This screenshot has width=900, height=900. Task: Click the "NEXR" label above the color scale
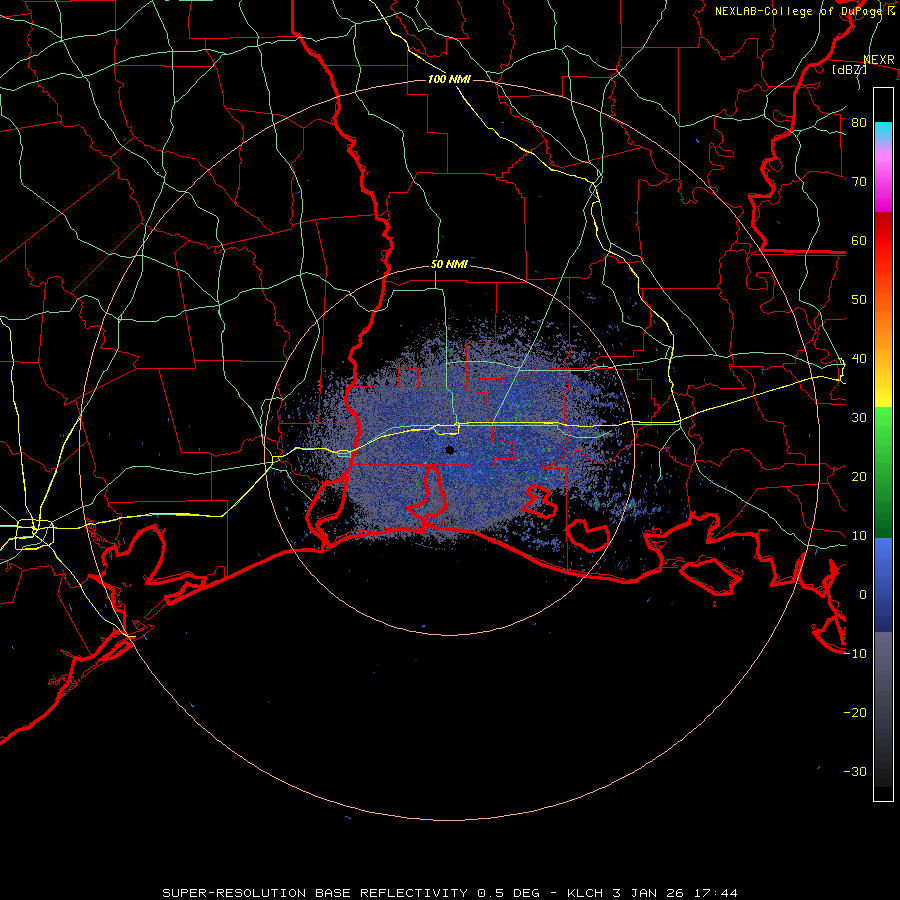[x=879, y=60]
